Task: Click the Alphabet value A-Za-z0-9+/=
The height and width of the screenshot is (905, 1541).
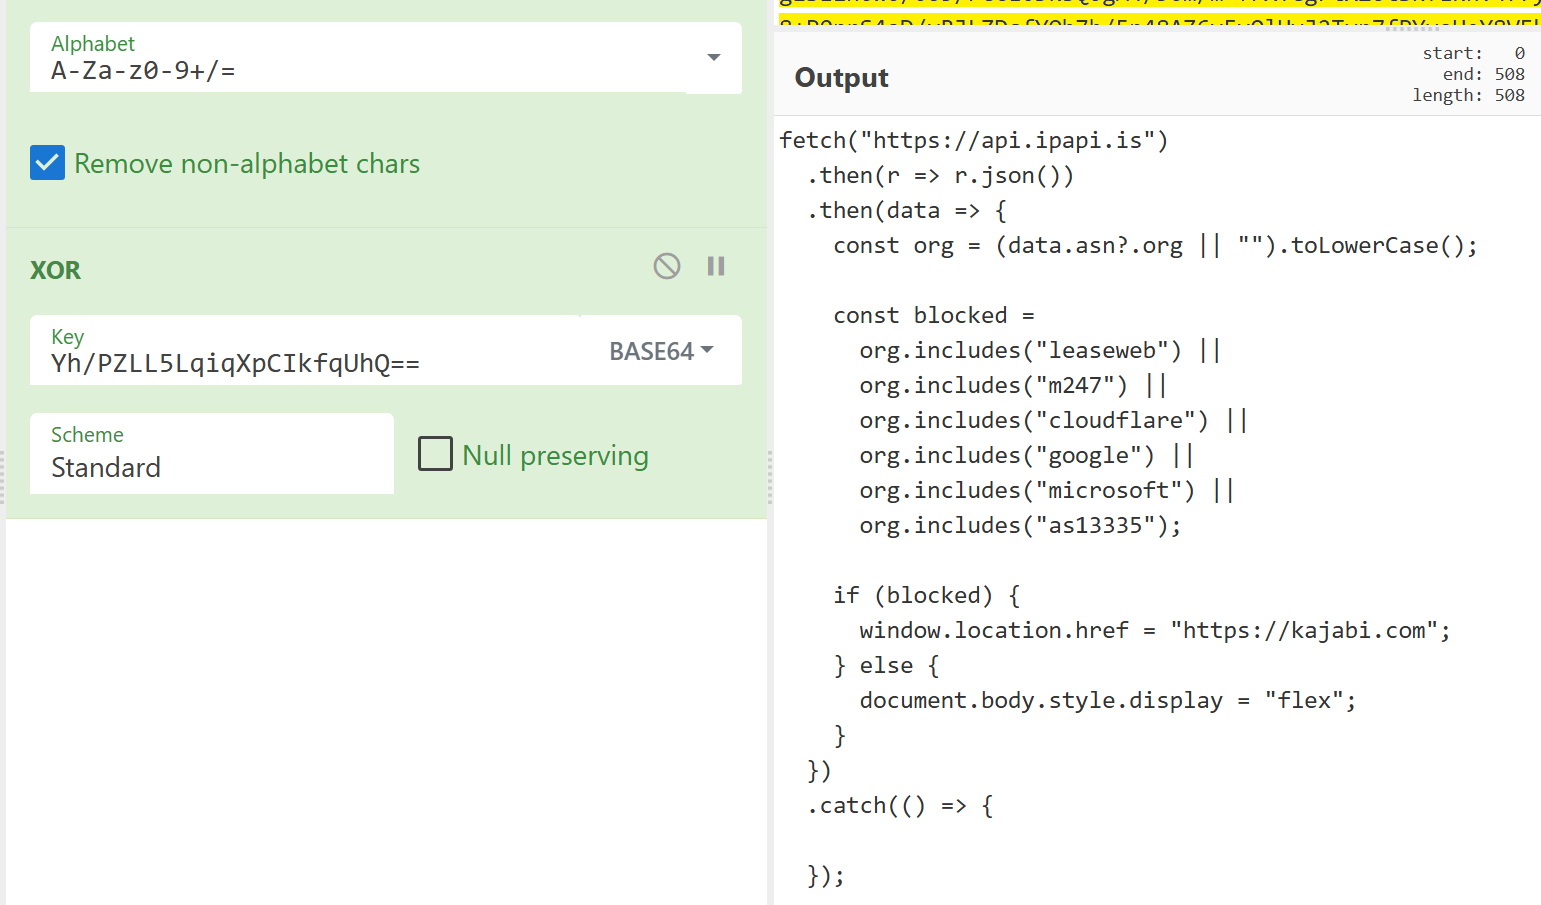Action: click(143, 71)
